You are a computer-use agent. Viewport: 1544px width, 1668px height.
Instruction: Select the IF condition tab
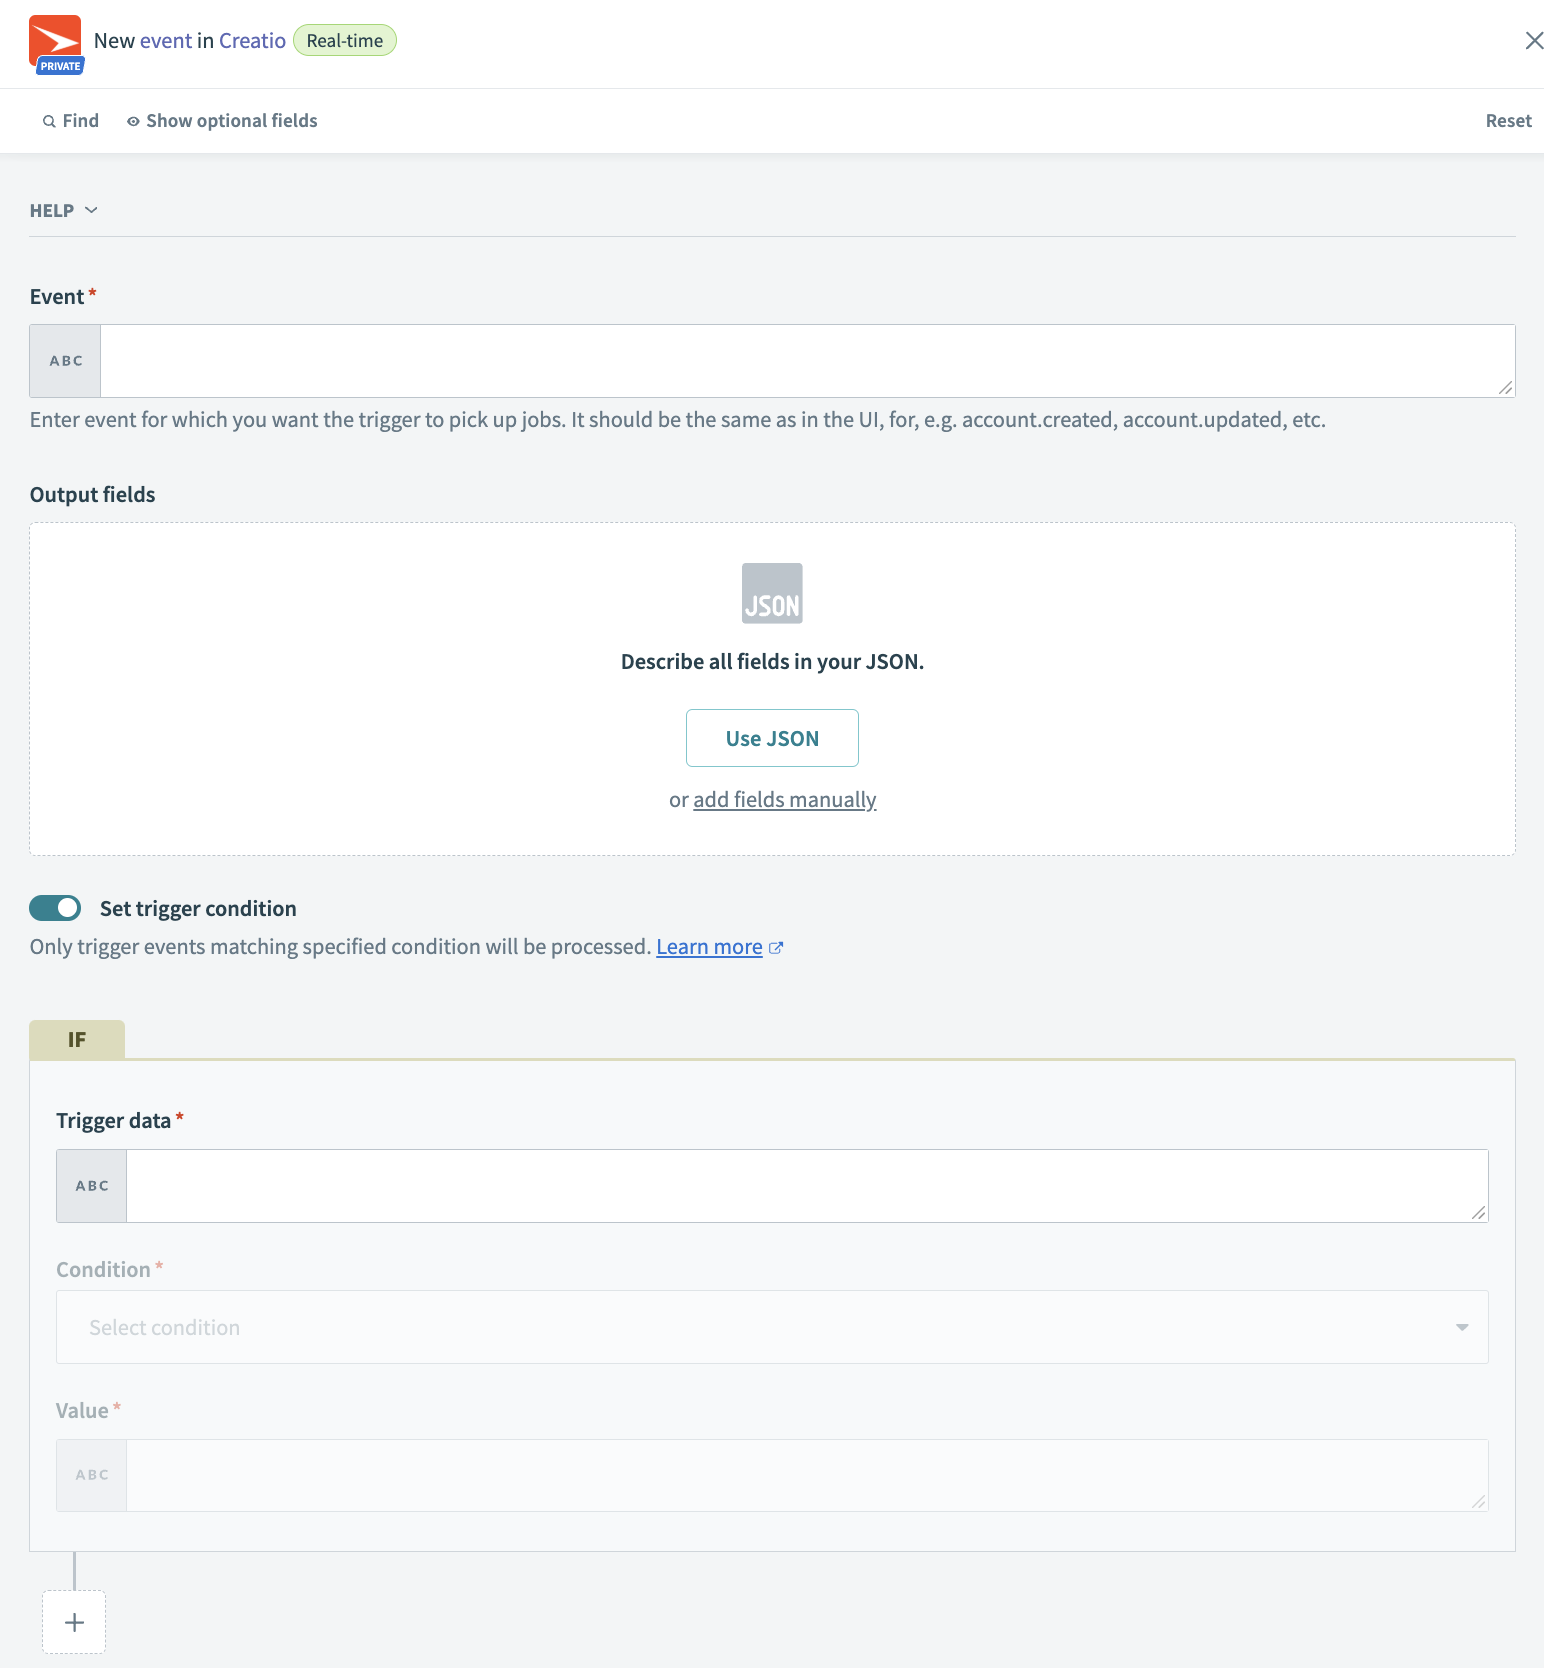pyautogui.click(x=77, y=1040)
